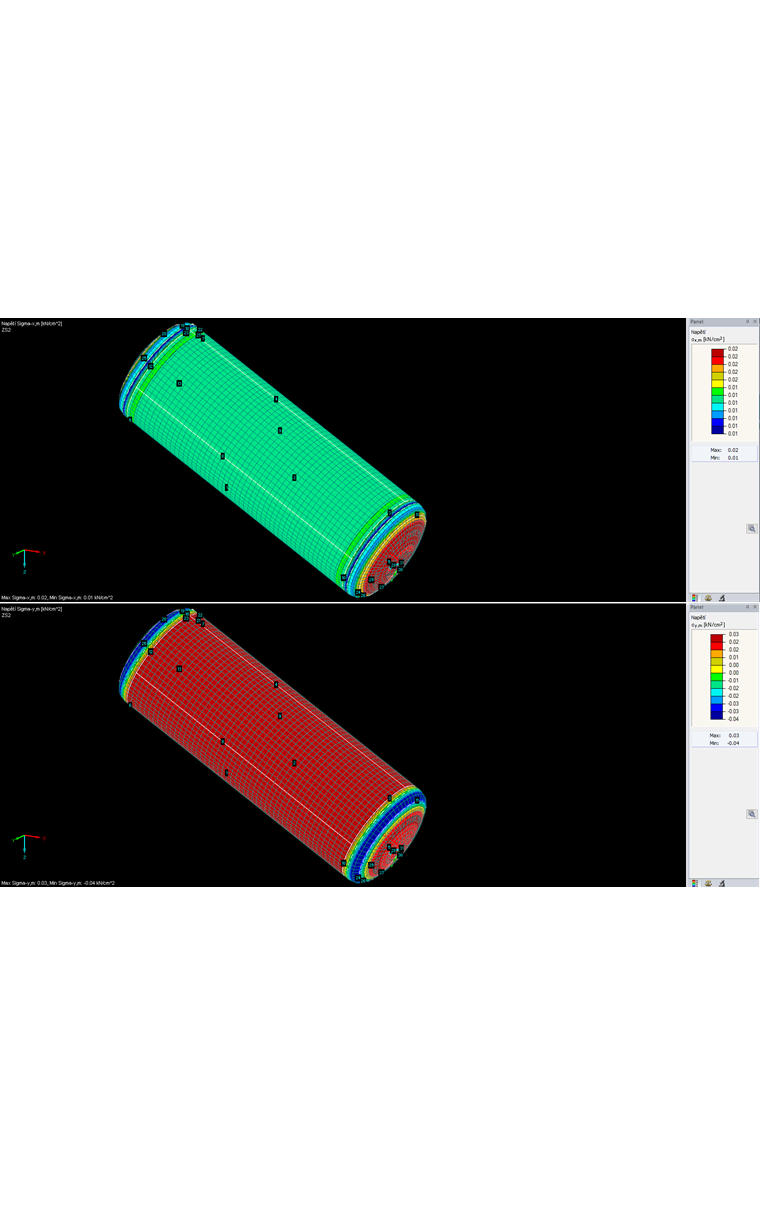
Task: Click the Max 0.03 value in the Sigma-y,m panel
Action: coord(732,735)
